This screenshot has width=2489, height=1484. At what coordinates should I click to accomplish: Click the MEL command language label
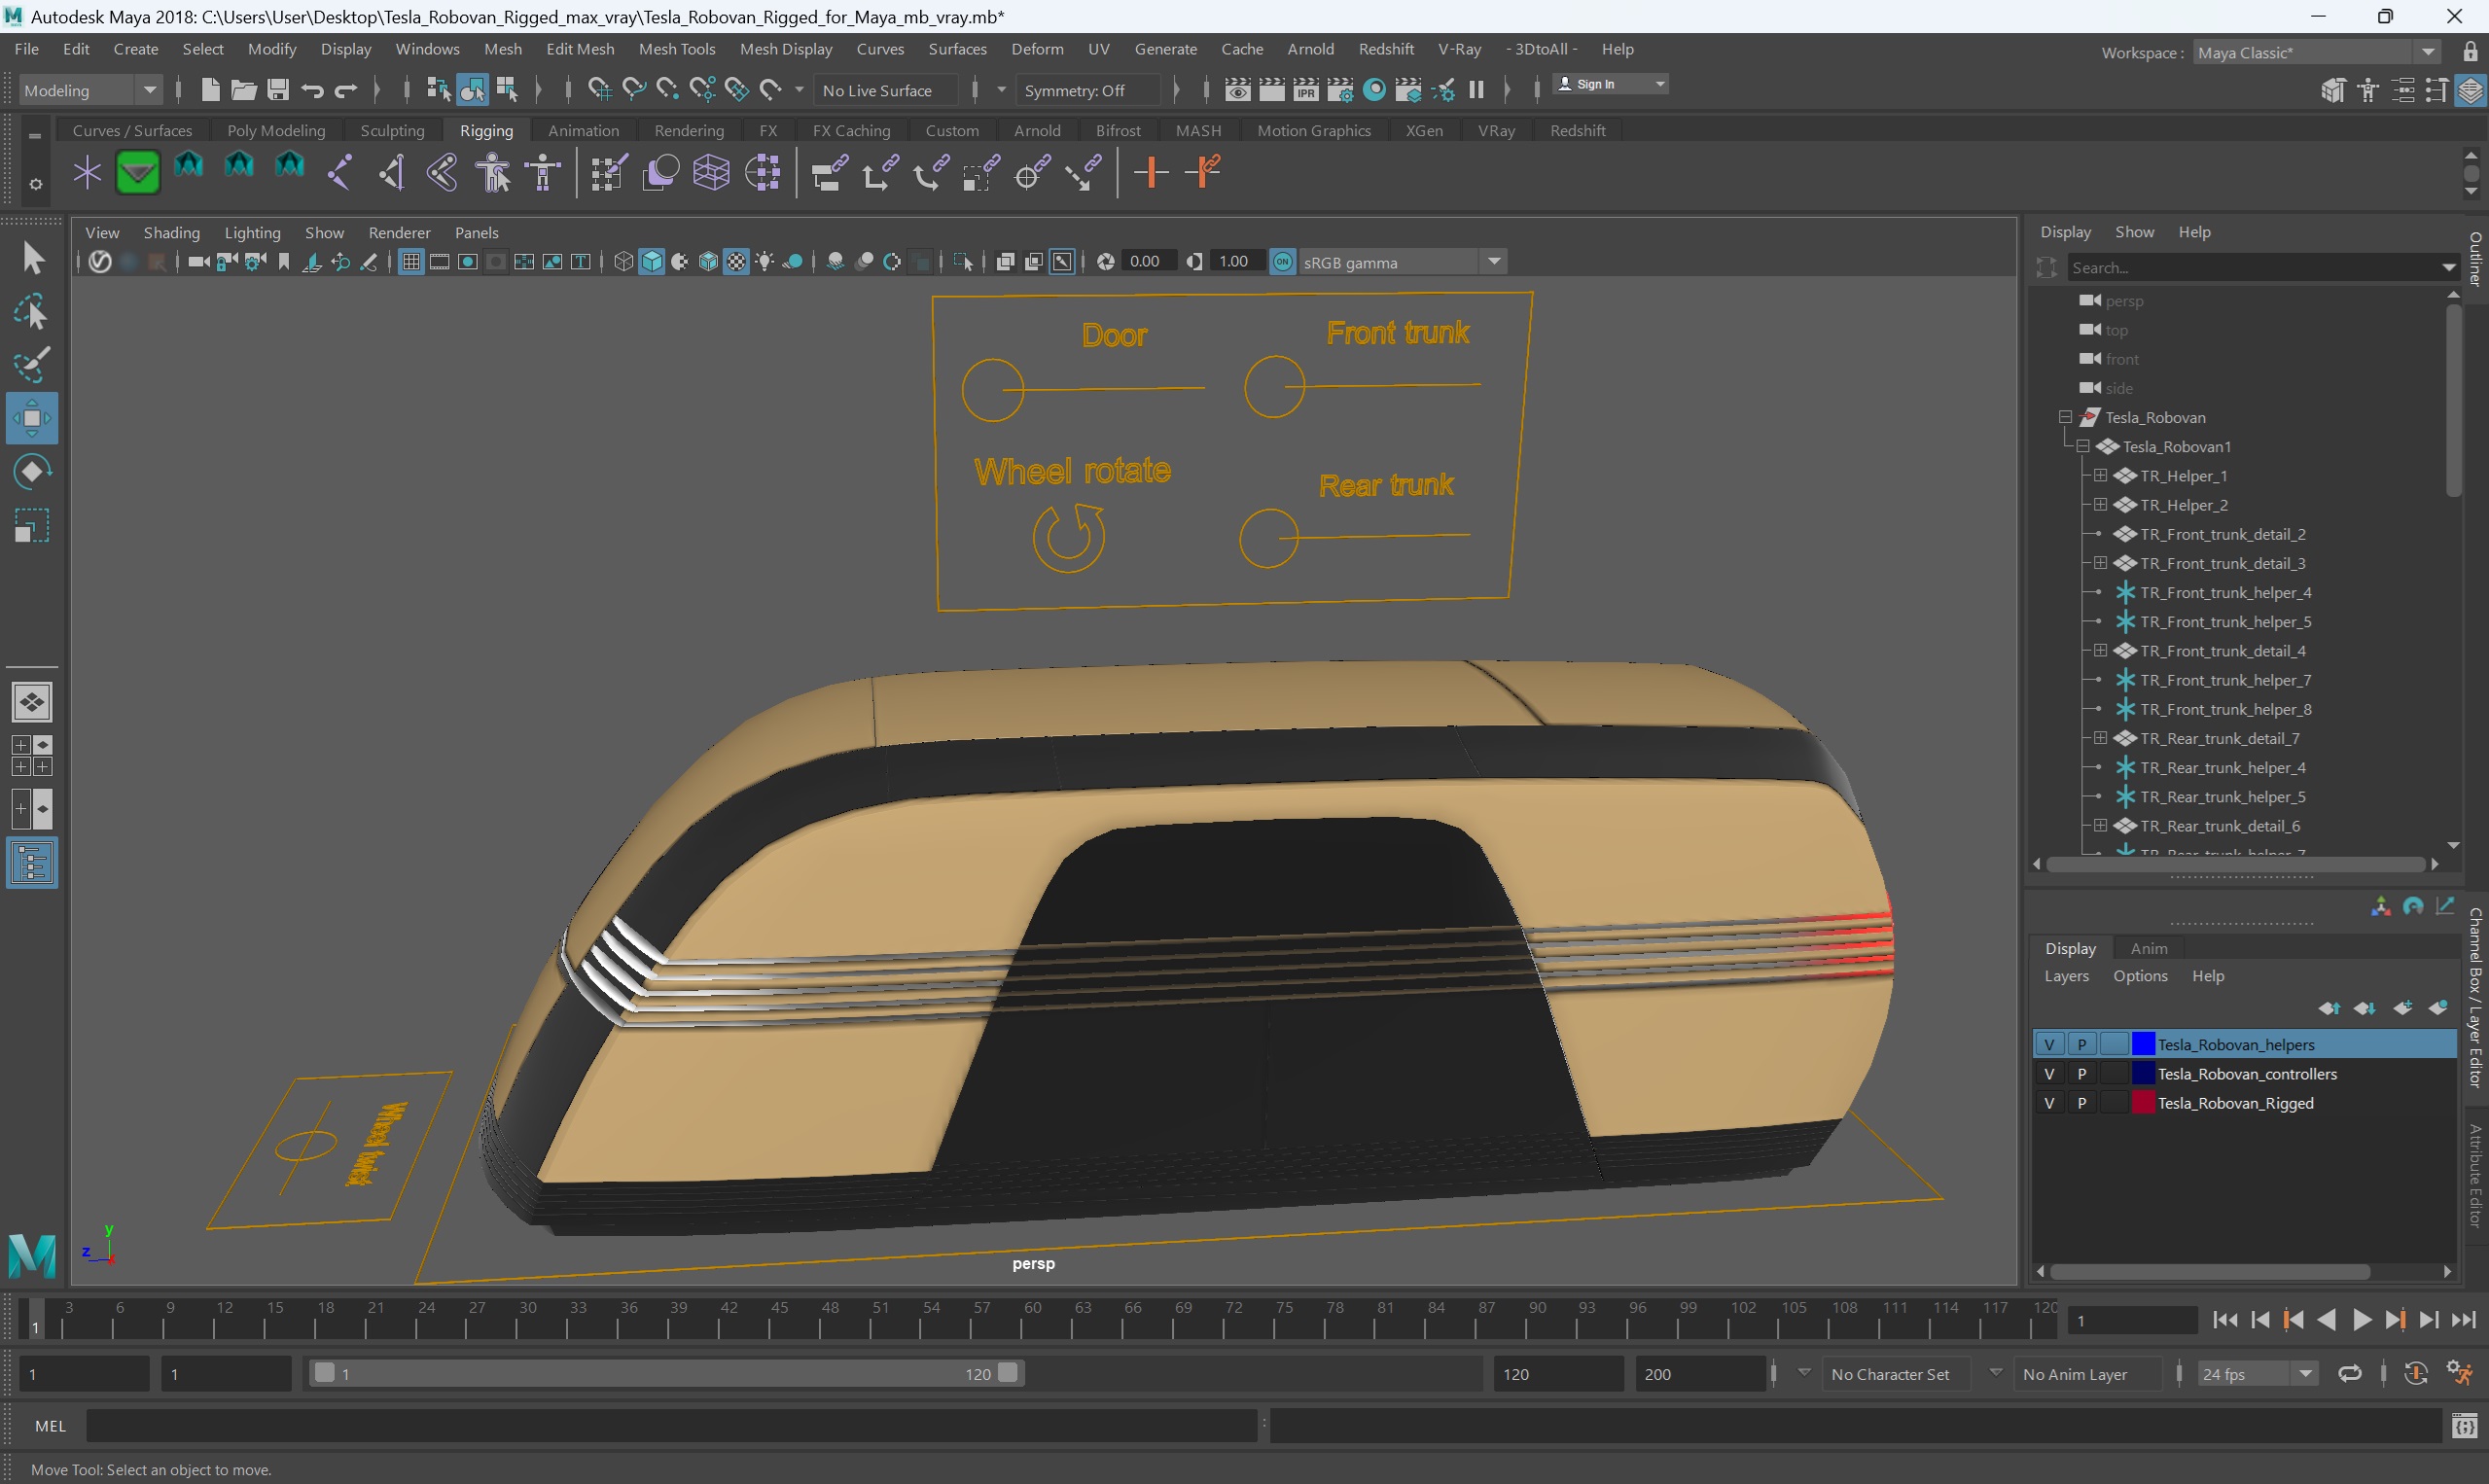coord(51,1426)
